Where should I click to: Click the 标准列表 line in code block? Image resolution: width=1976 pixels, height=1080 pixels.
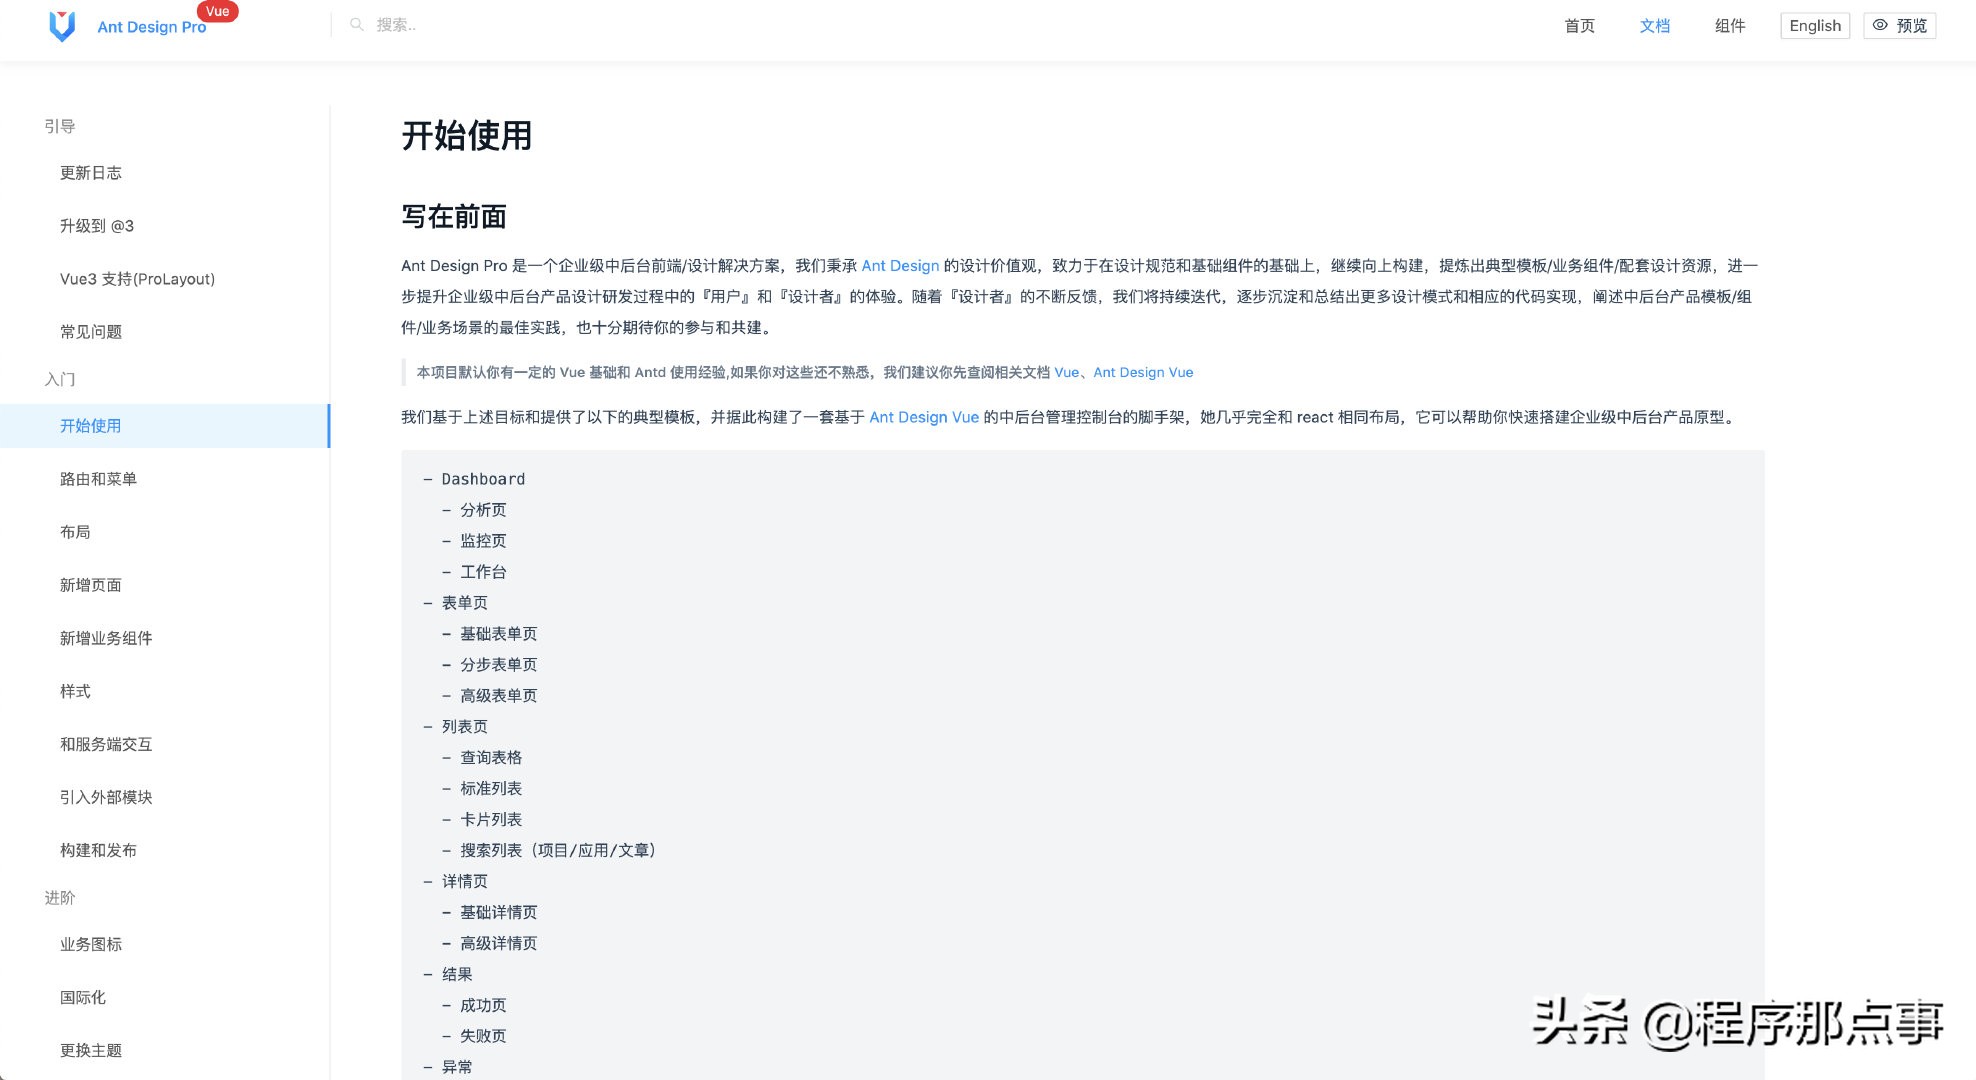coord(491,789)
